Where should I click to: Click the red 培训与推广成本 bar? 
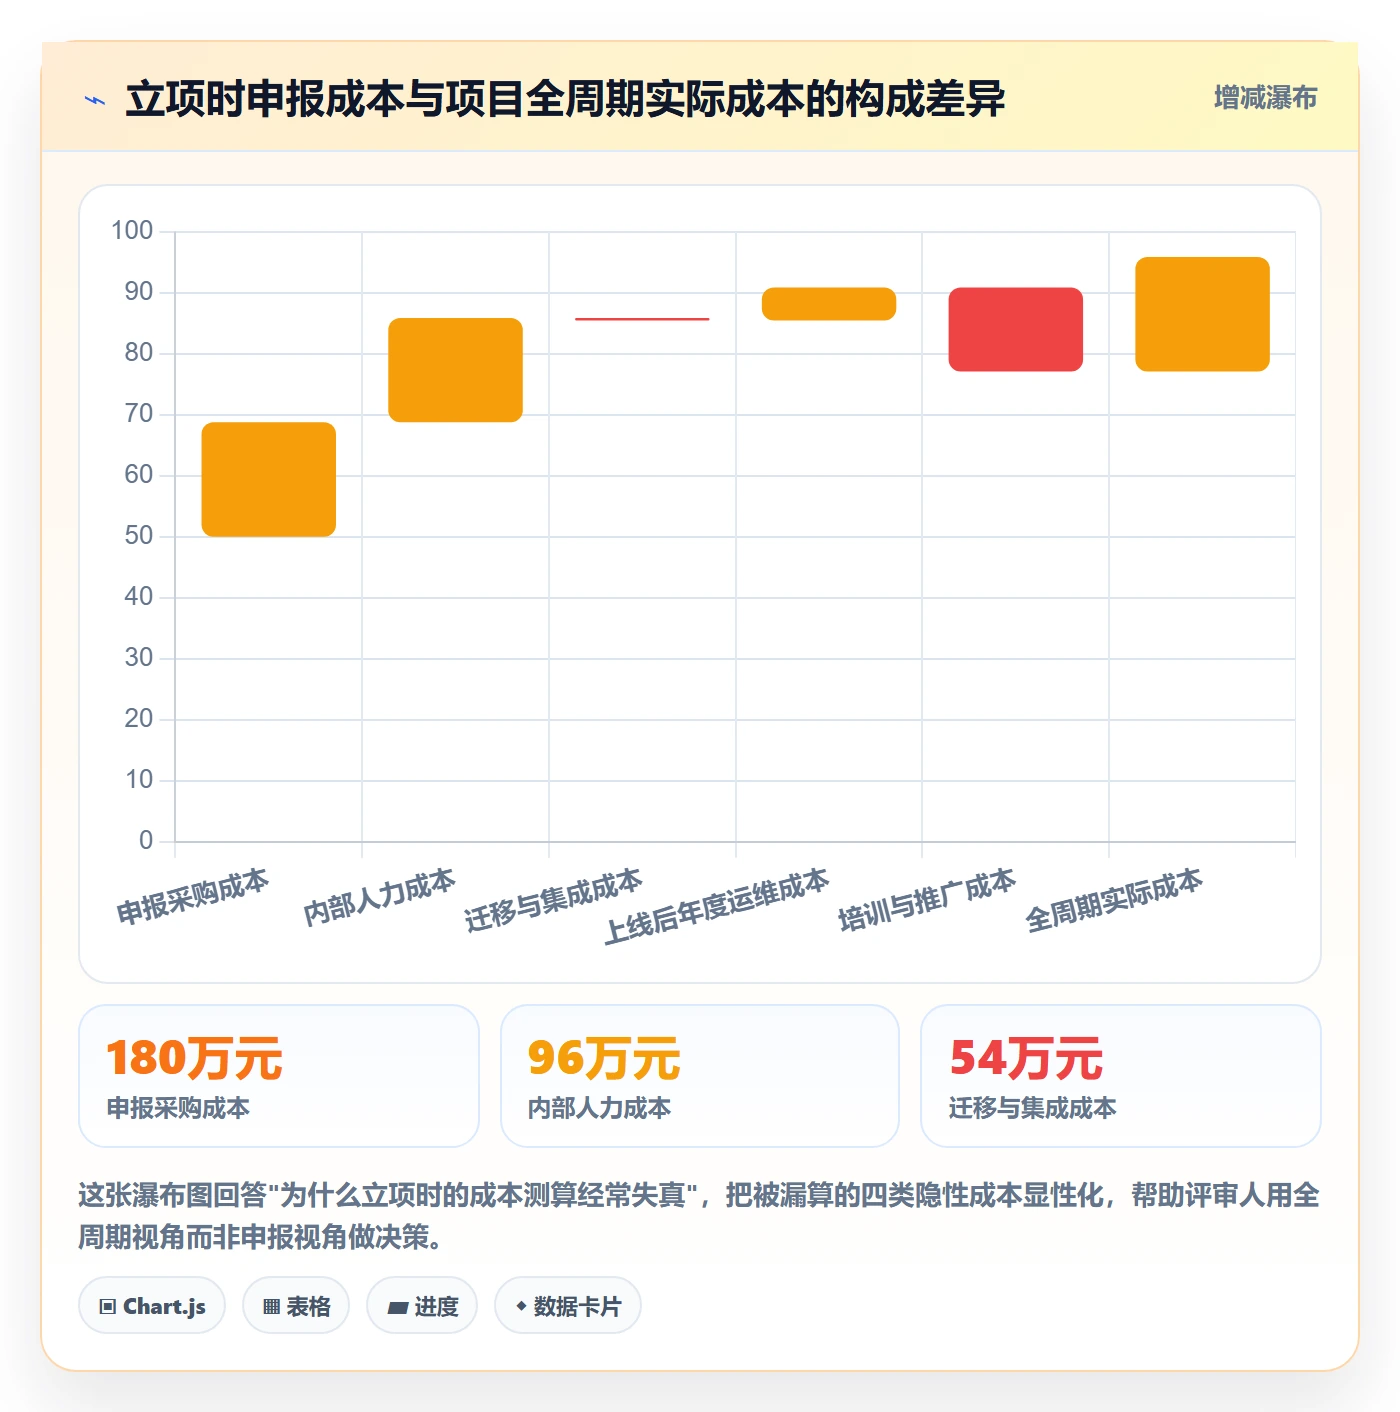click(1016, 329)
